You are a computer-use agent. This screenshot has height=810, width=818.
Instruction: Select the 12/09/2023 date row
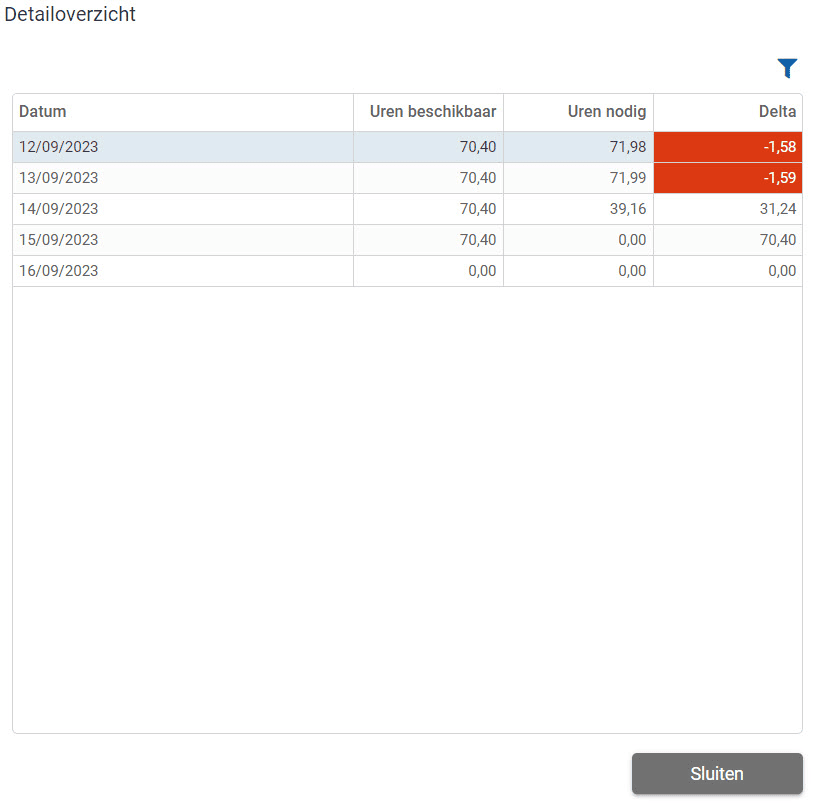pyautogui.click(x=407, y=147)
